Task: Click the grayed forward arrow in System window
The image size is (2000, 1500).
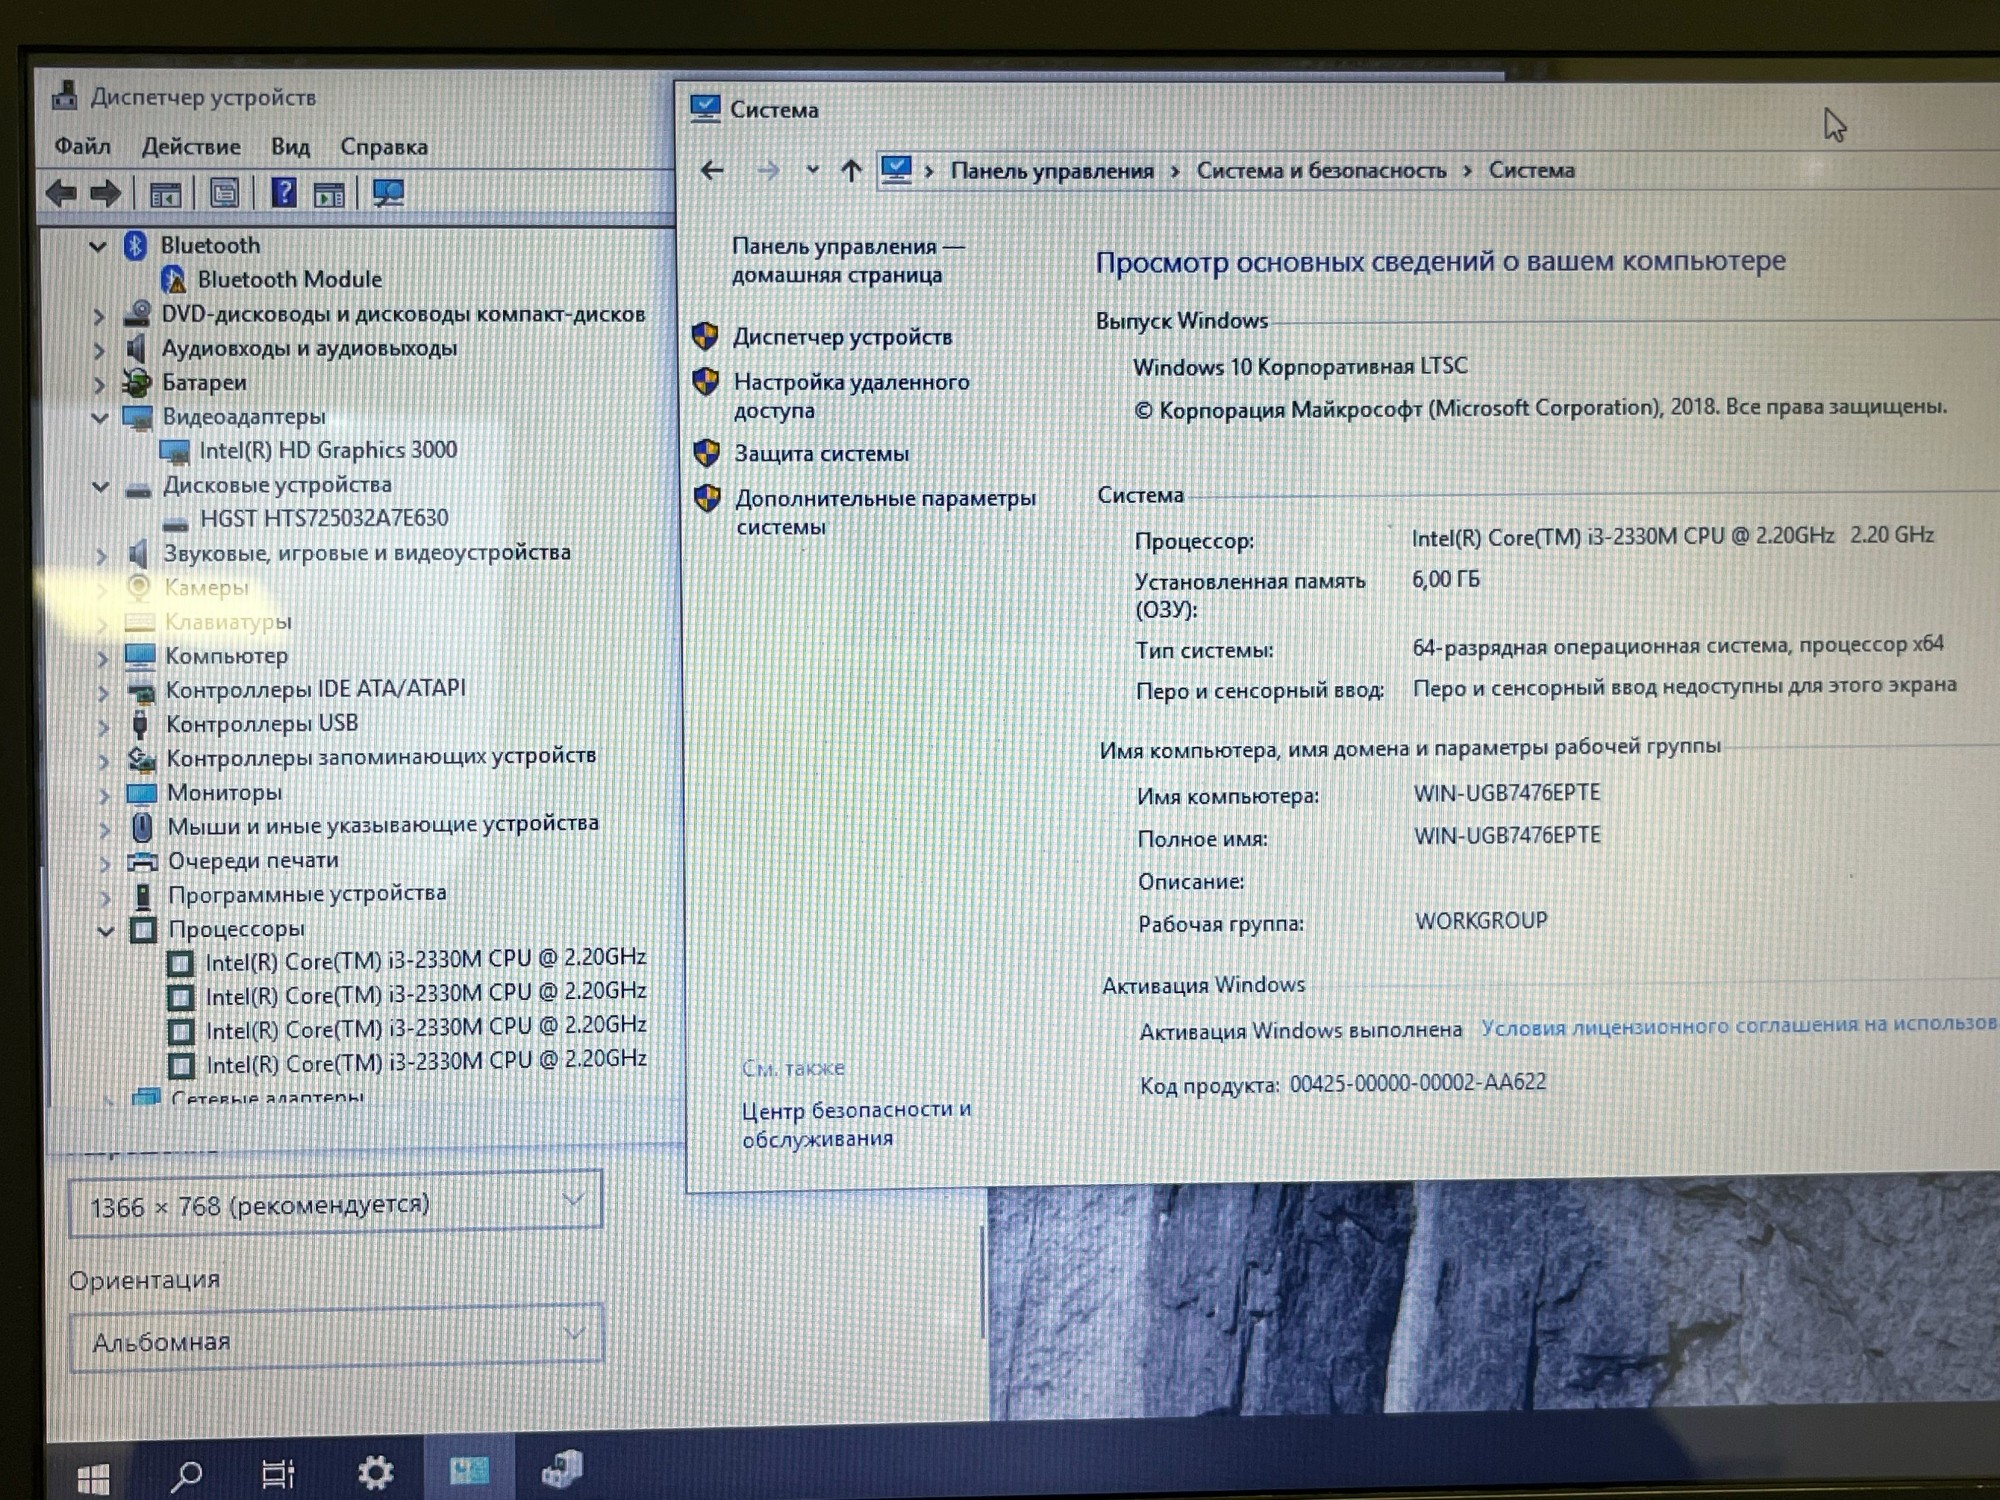Action: point(768,171)
